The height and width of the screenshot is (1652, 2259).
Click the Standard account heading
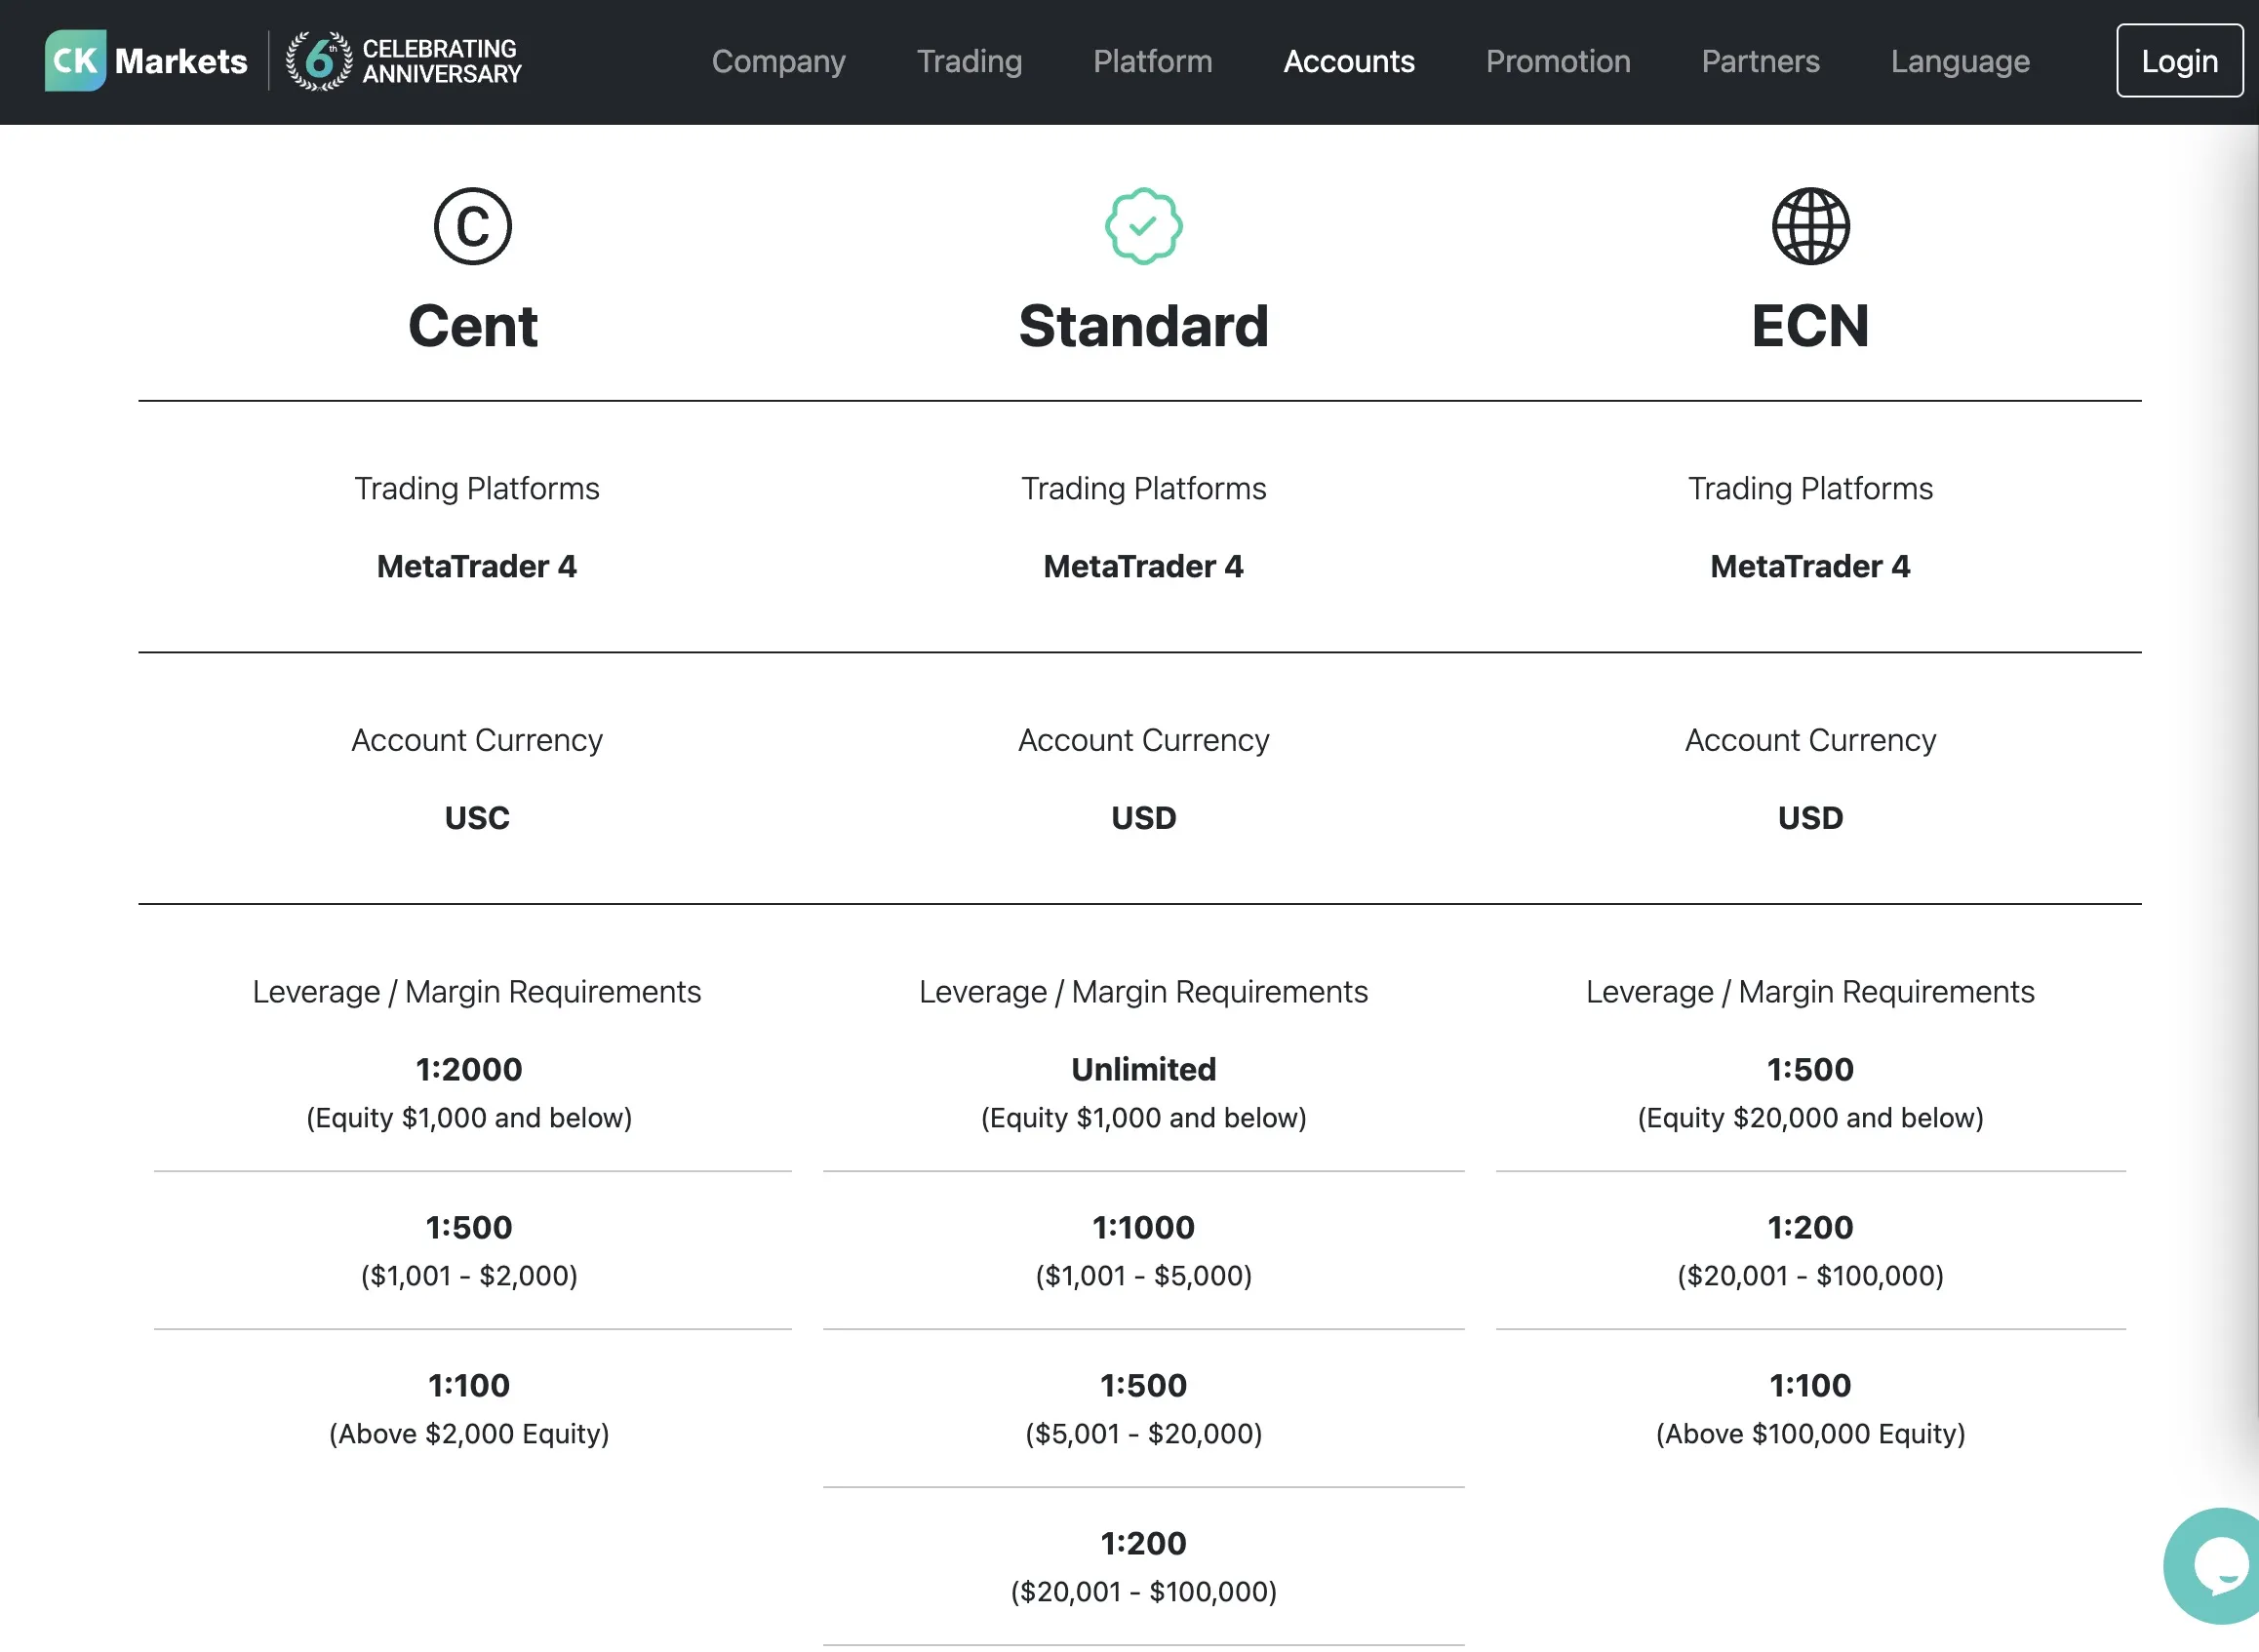pyautogui.click(x=1143, y=326)
